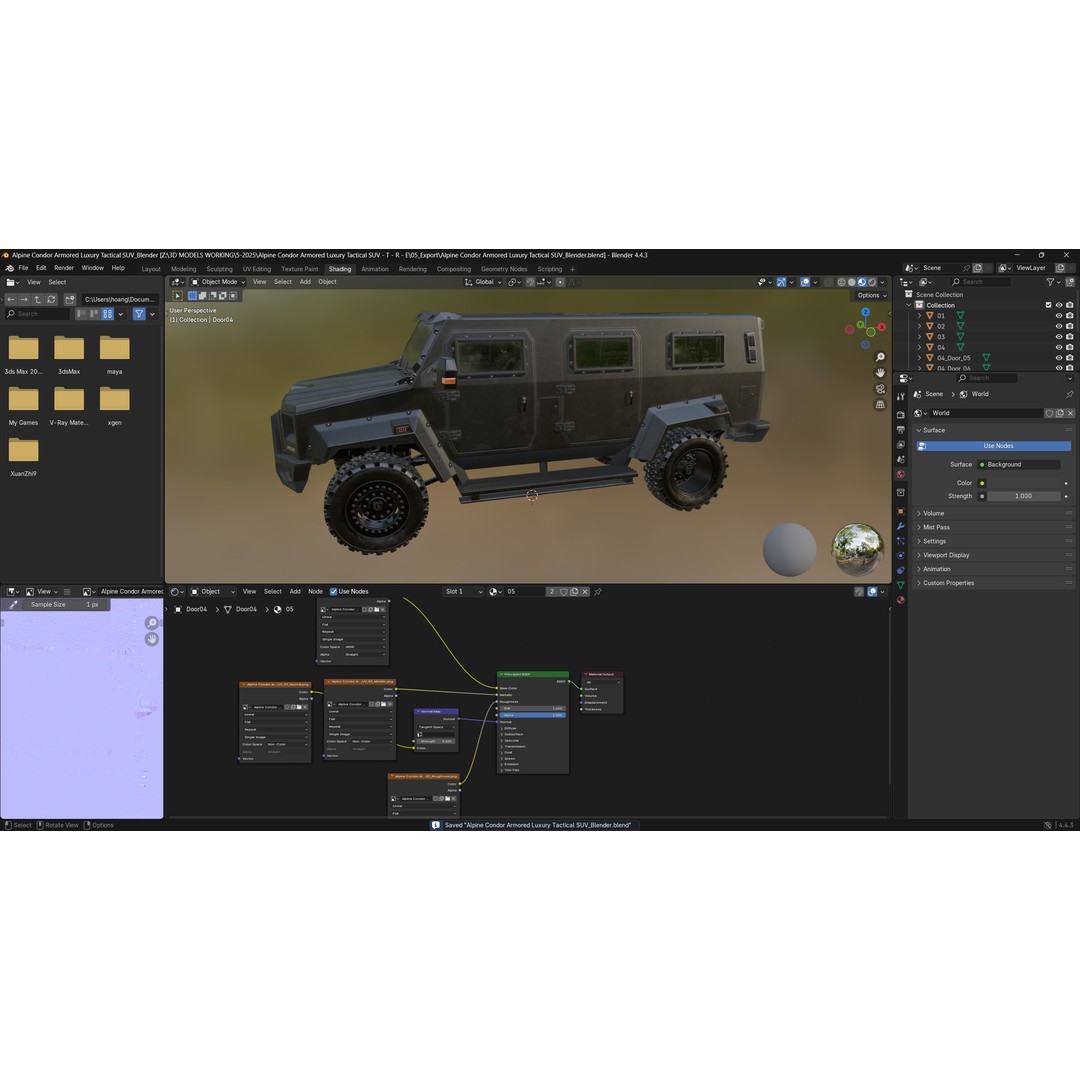Image resolution: width=1080 pixels, height=1080 pixels.
Task: Open viewport Options dropdown
Action: pyautogui.click(x=871, y=295)
